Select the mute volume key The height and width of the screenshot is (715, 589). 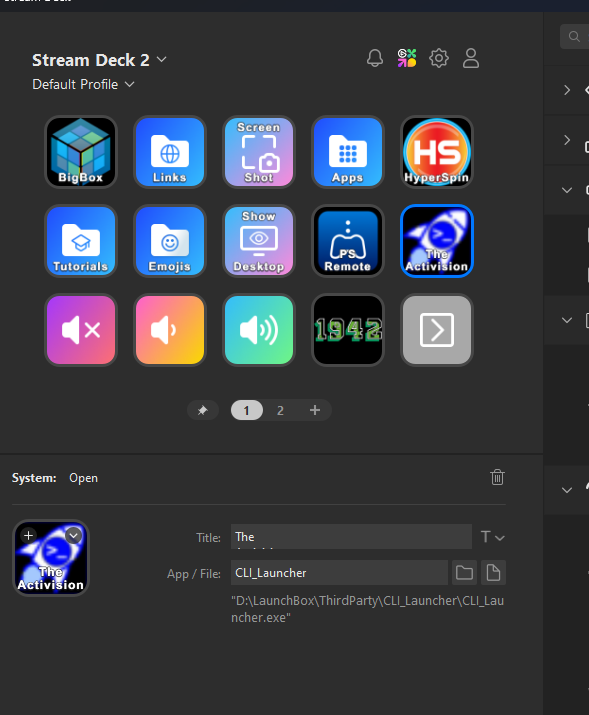coord(81,330)
